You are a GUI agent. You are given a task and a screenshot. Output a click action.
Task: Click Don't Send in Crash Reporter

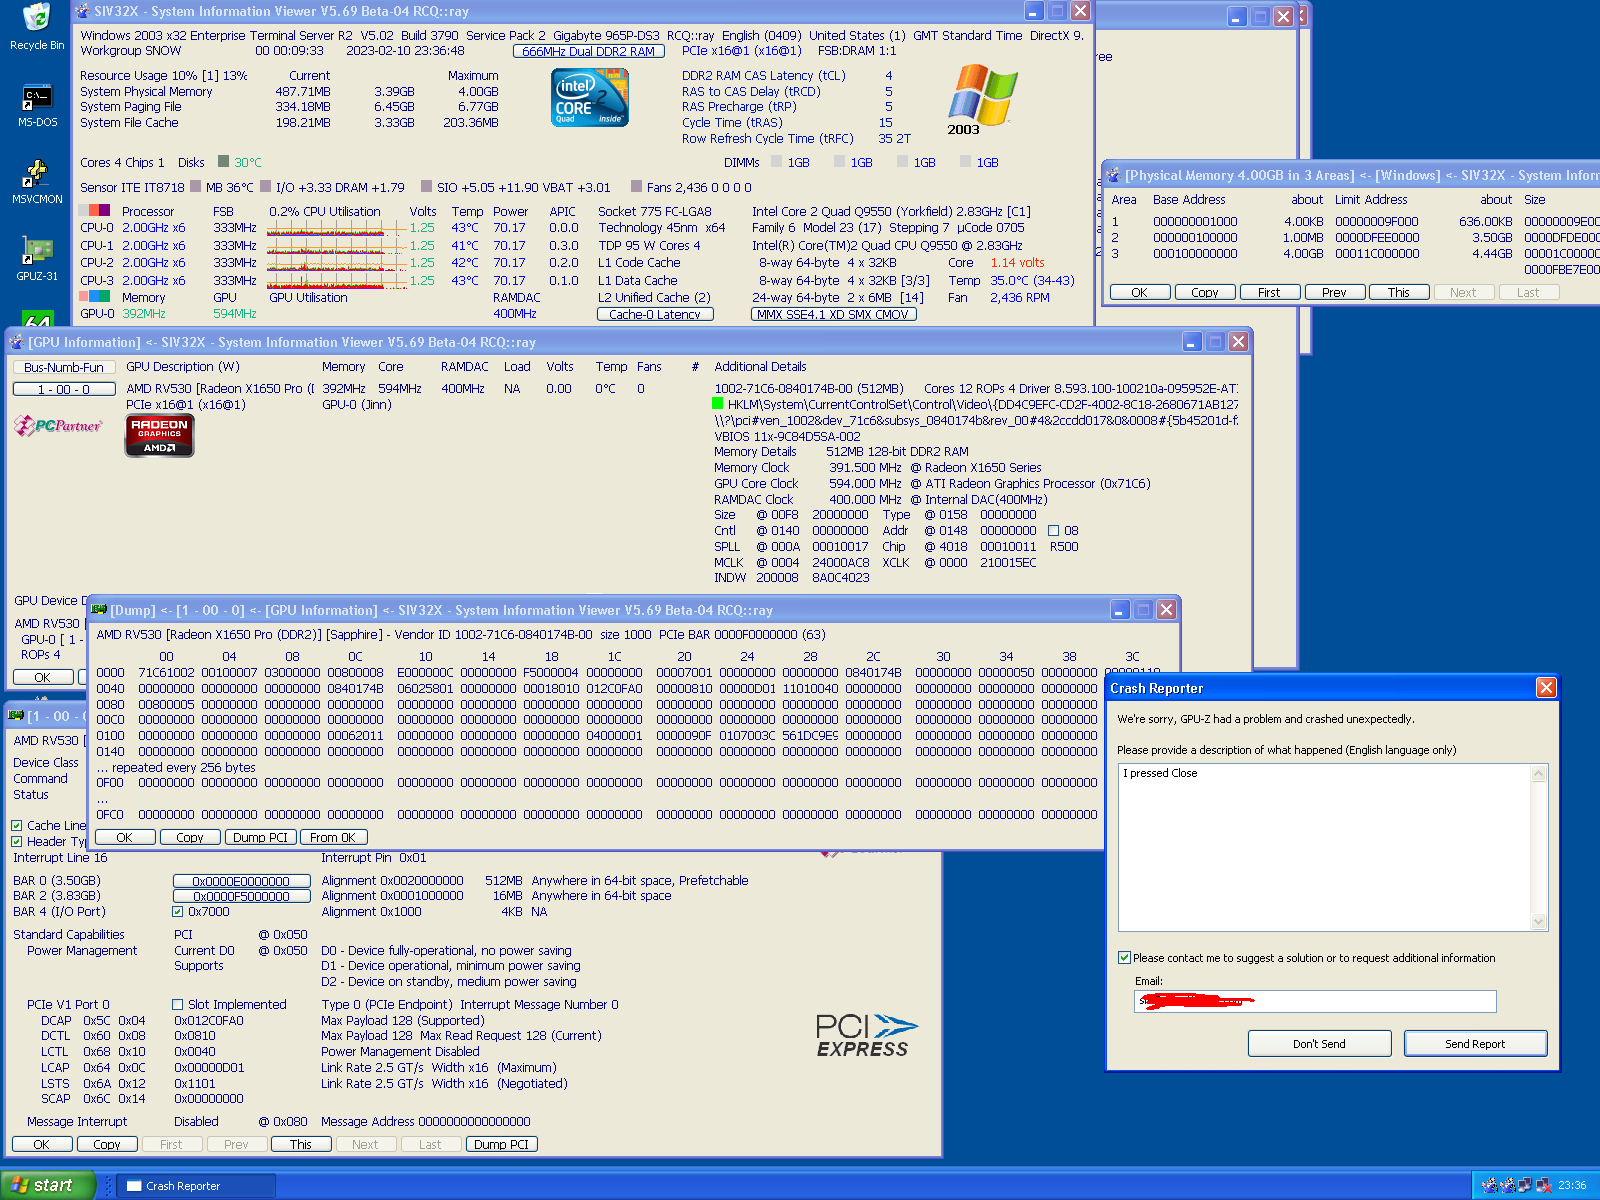click(x=1319, y=1043)
